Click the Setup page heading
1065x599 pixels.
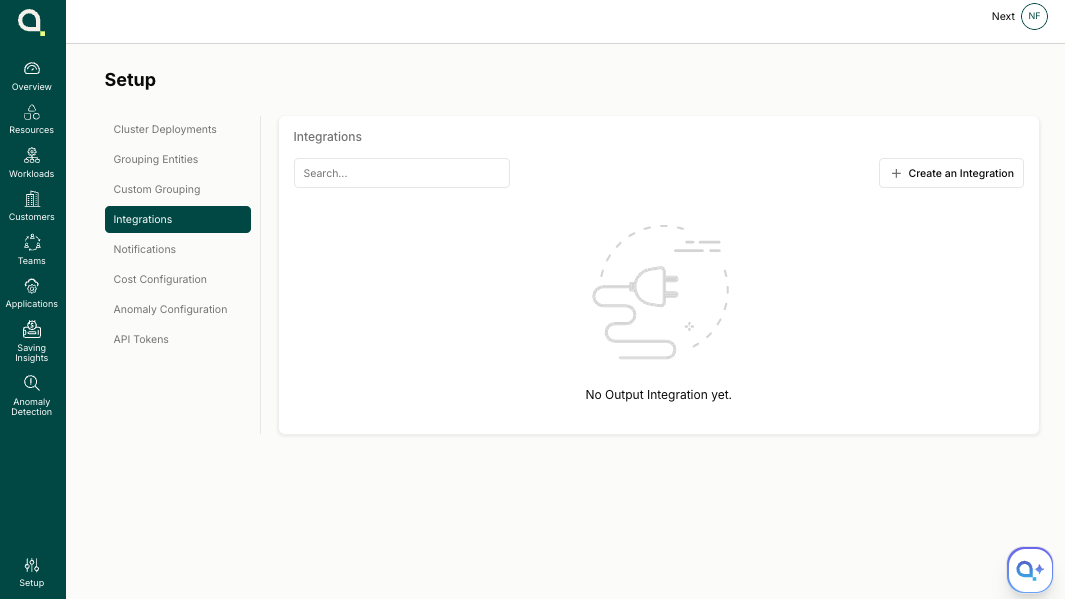click(x=130, y=79)
